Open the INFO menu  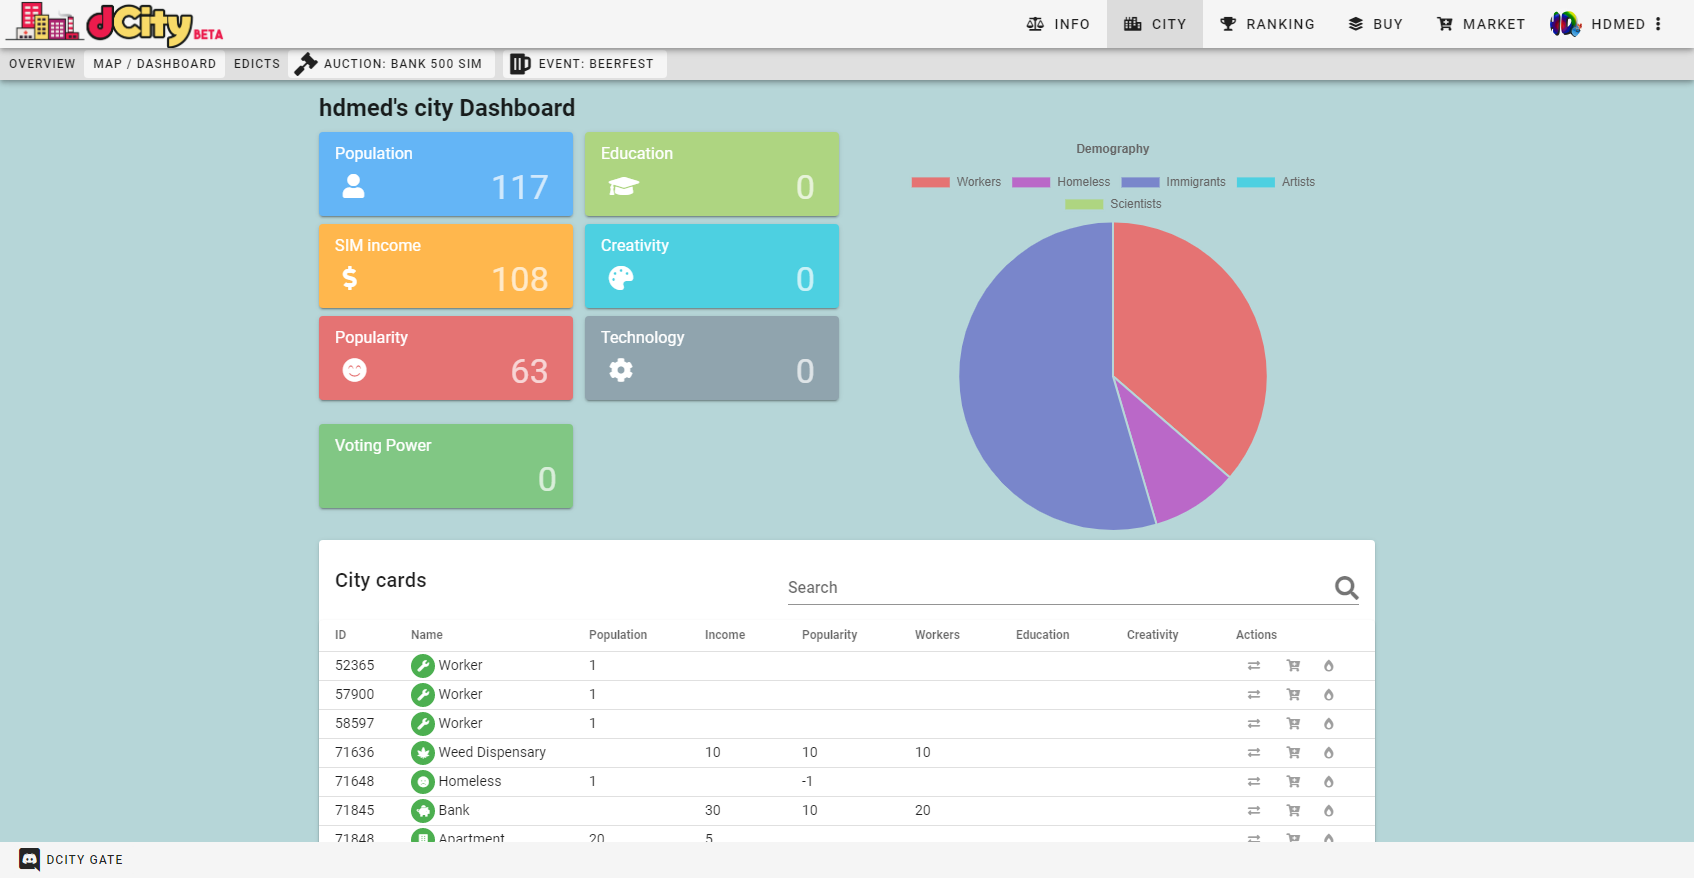(1058, 24)
